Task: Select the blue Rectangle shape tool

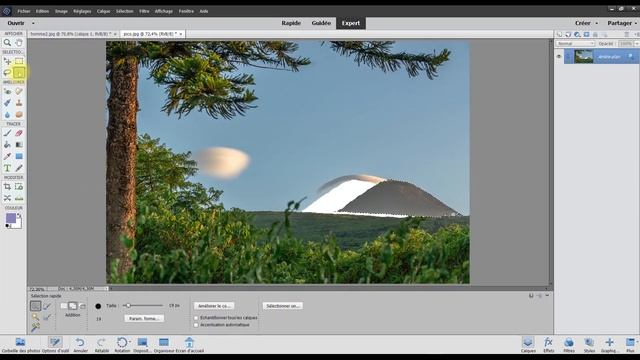Action: [19, 156]
